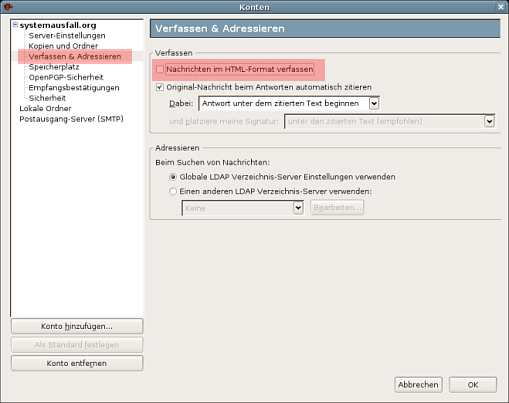Open Server-Einstellungen in the account tree
The height and width of the screenshot is (403, 509).
[x=67, y=36]
